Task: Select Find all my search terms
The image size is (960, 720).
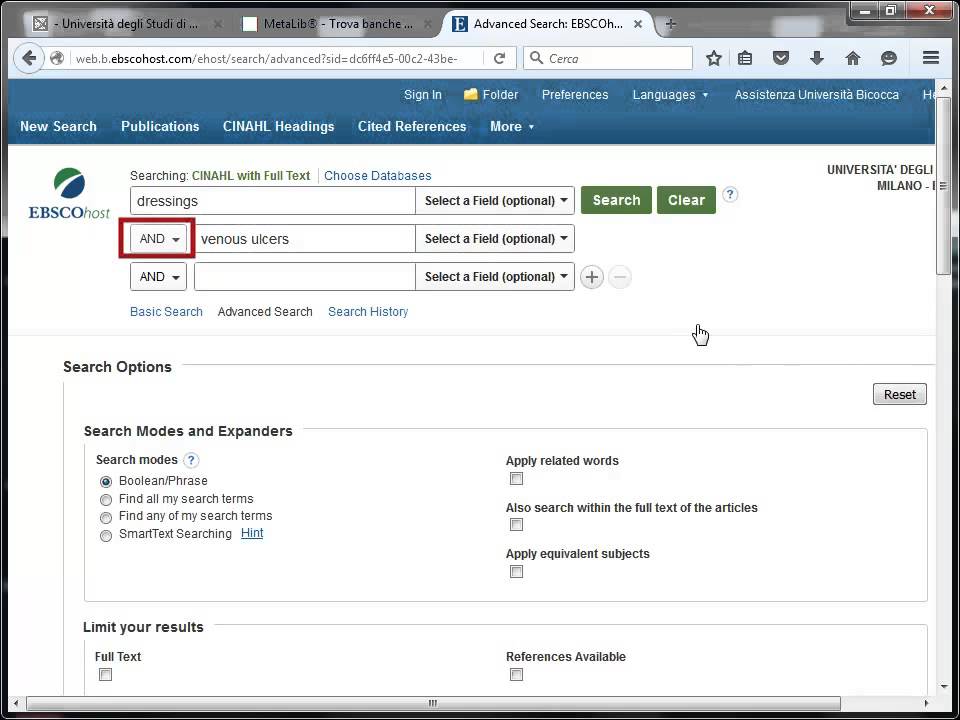Action: [106, 499]
